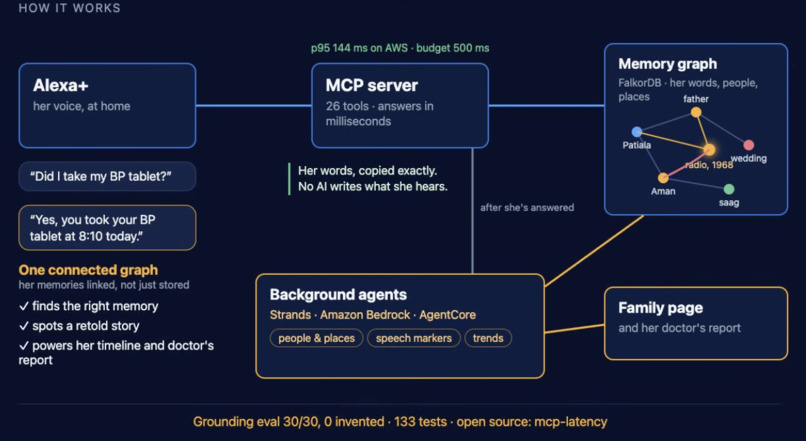Click "and her doctor's report" subtitle
The height and width of the screenshot is (441, 806).
point(680,328)
